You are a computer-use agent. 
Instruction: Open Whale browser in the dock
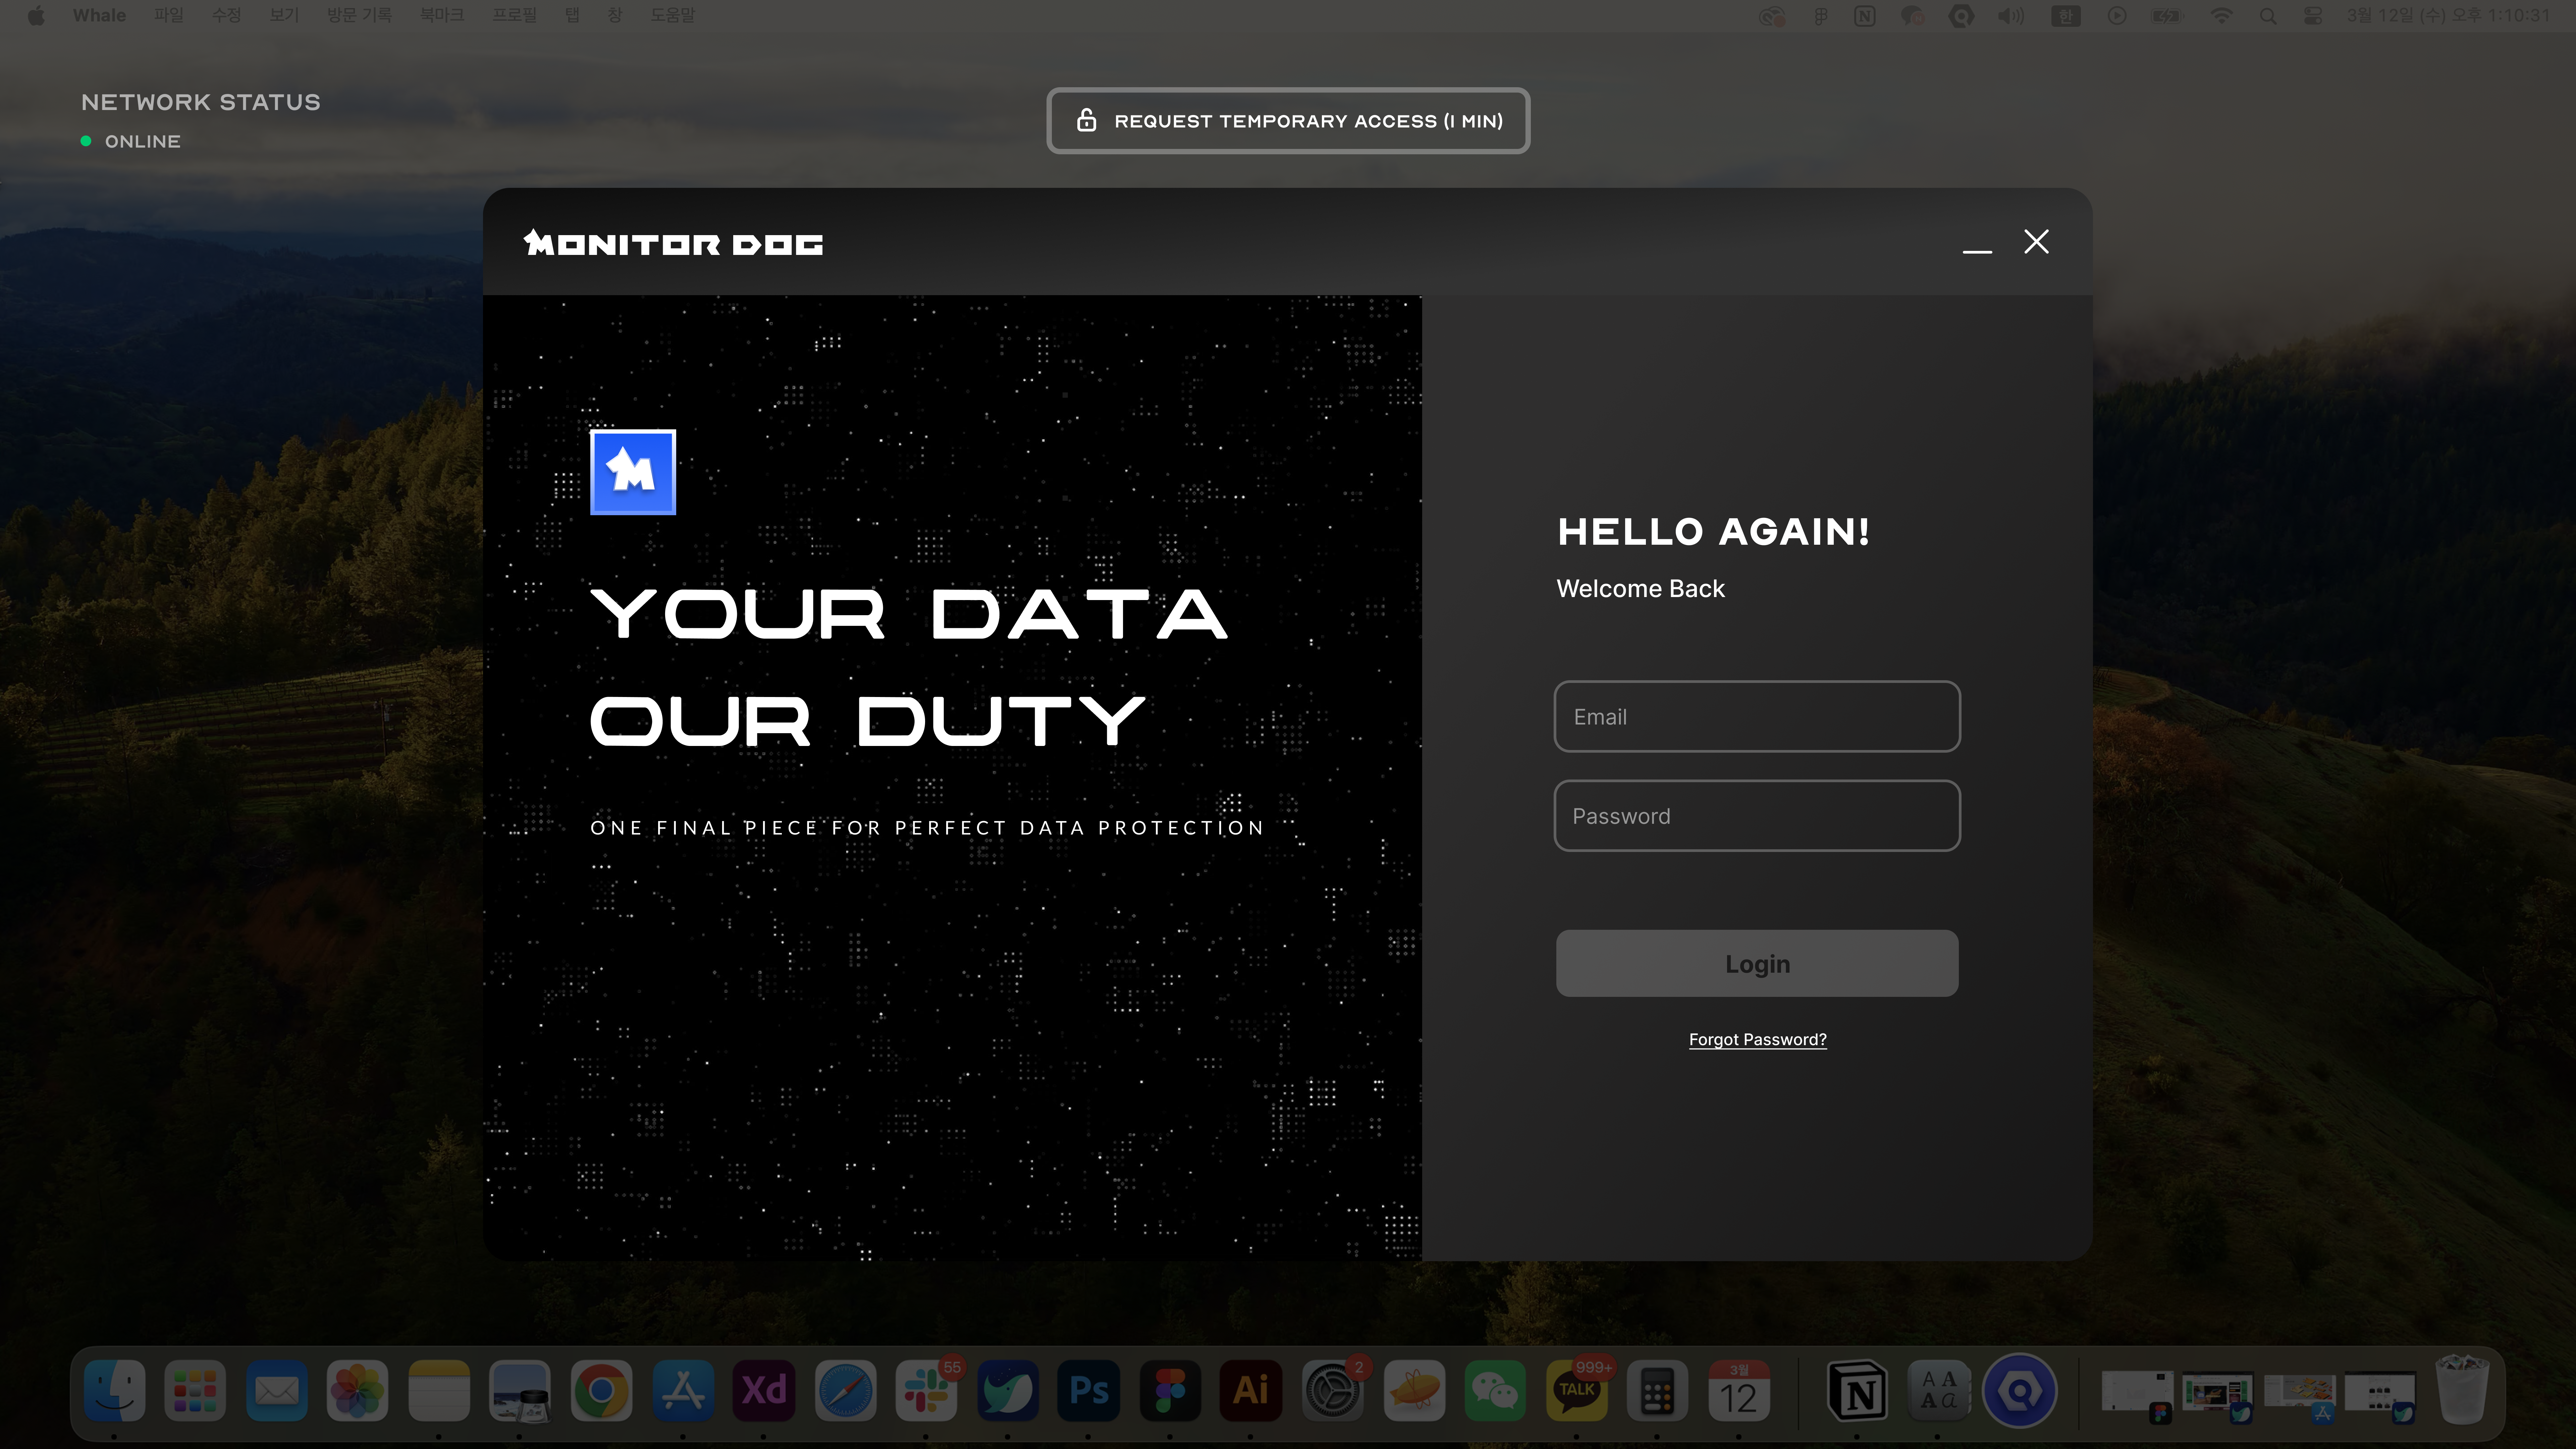click(x=1007, y=1390)
